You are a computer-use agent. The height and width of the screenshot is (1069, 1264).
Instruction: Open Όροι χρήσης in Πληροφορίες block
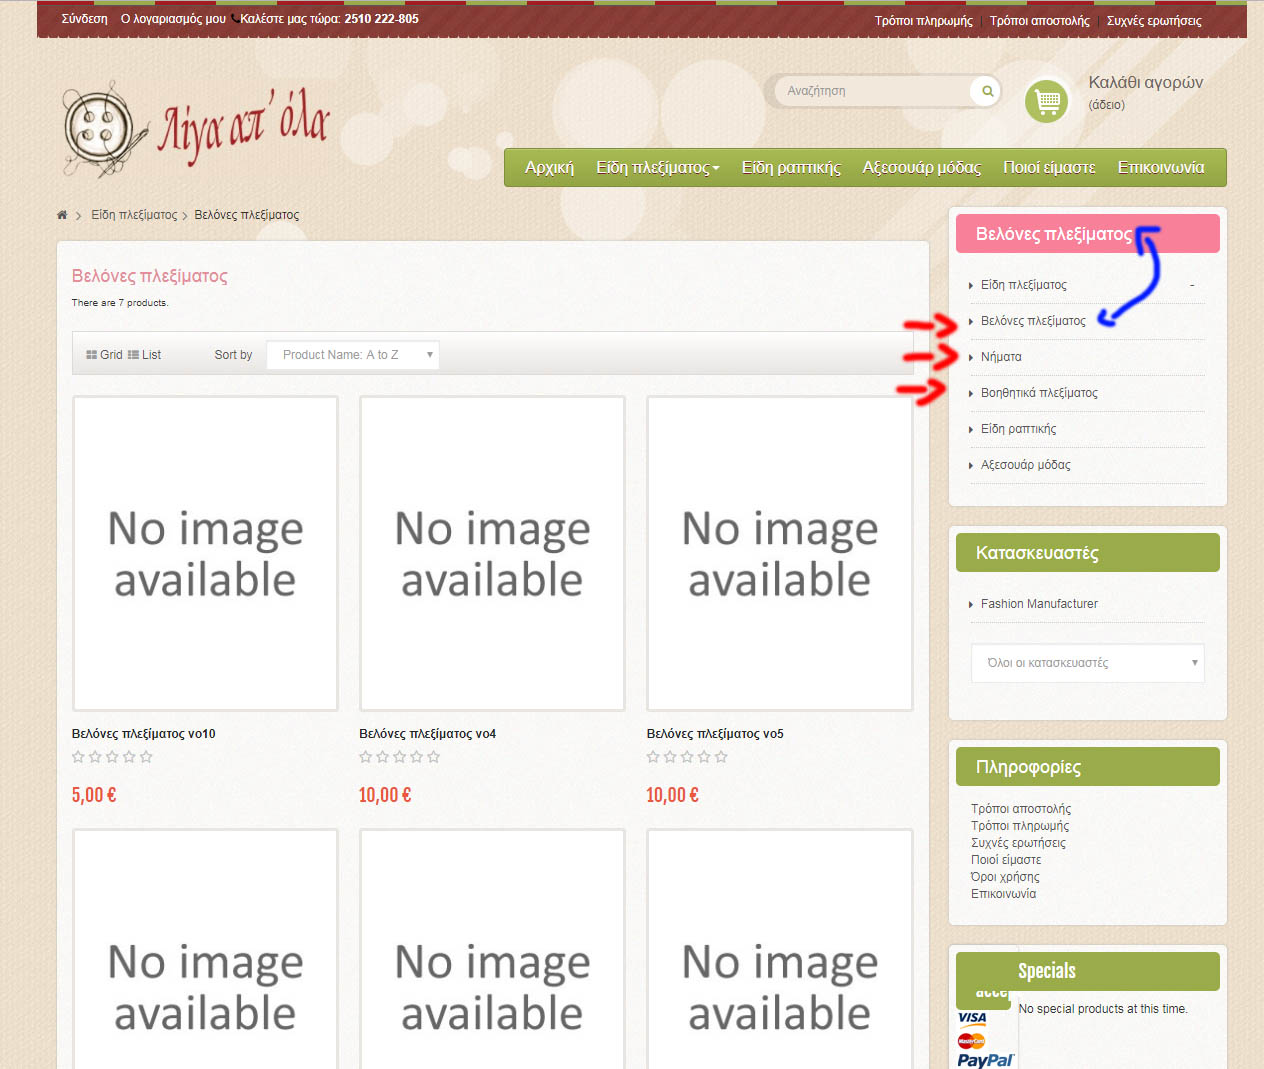(x=1005, y=877)
